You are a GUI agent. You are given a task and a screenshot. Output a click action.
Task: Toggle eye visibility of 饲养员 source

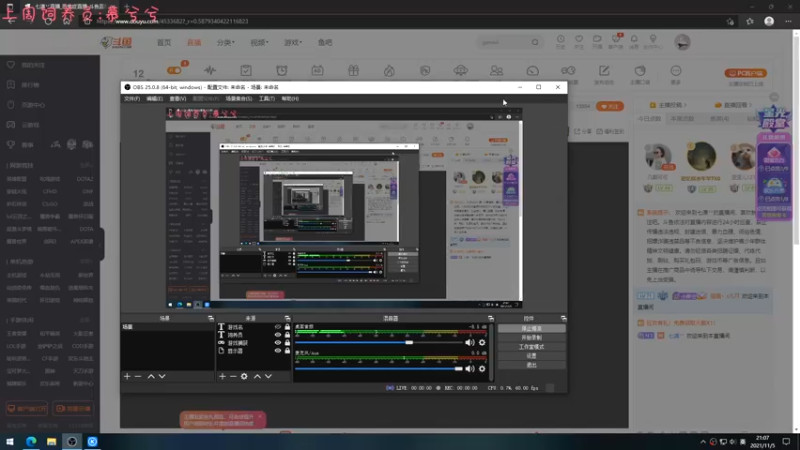tap(278, 335)
